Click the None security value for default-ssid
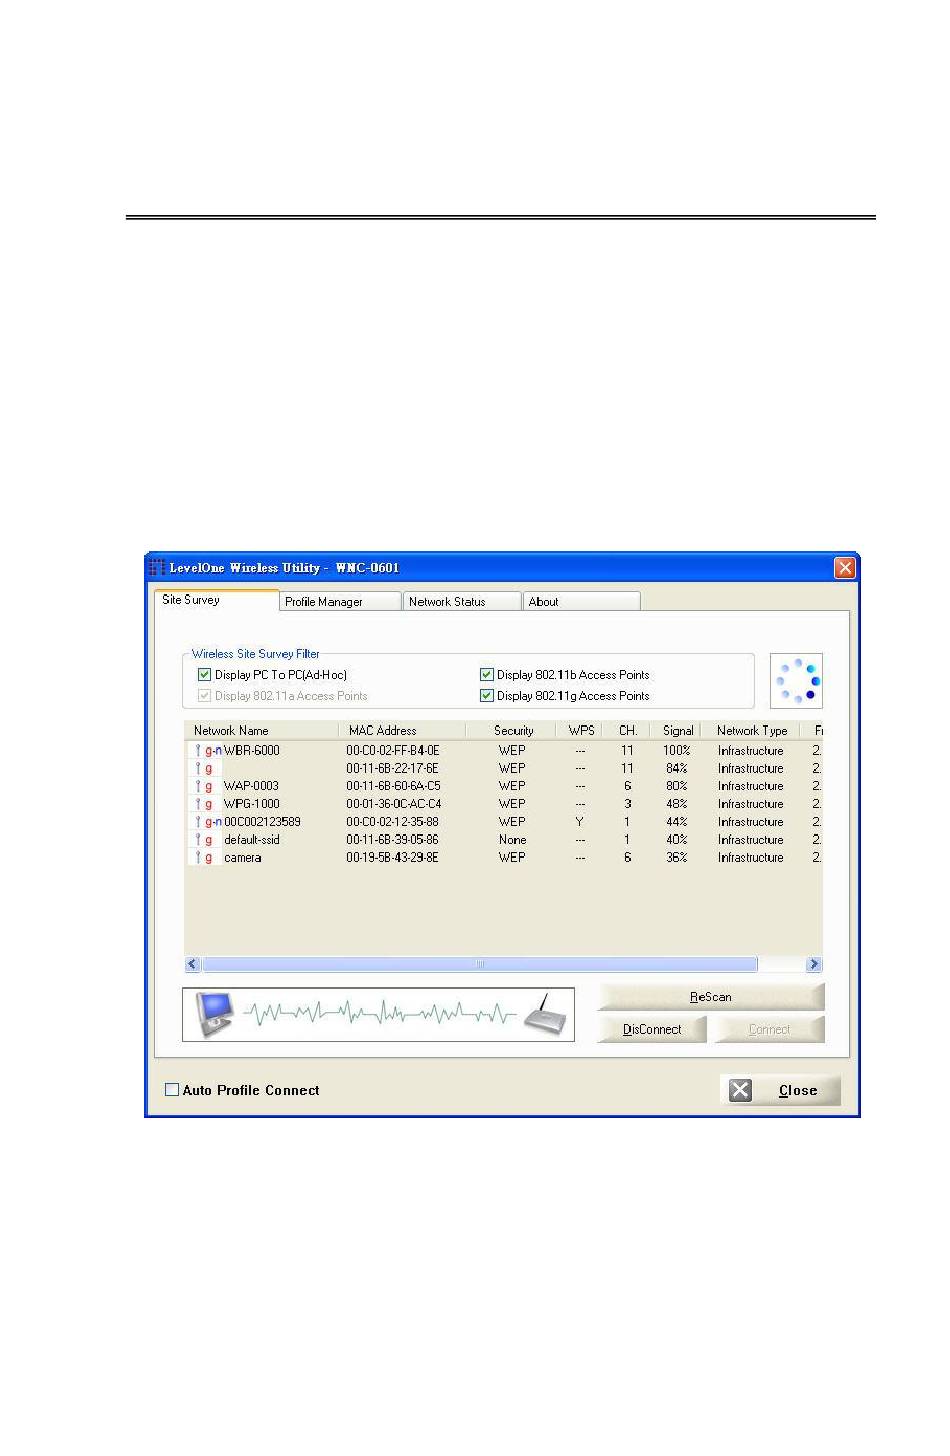Image resolution: width=950 pixels, height=1456 pixels. [512, 840]
